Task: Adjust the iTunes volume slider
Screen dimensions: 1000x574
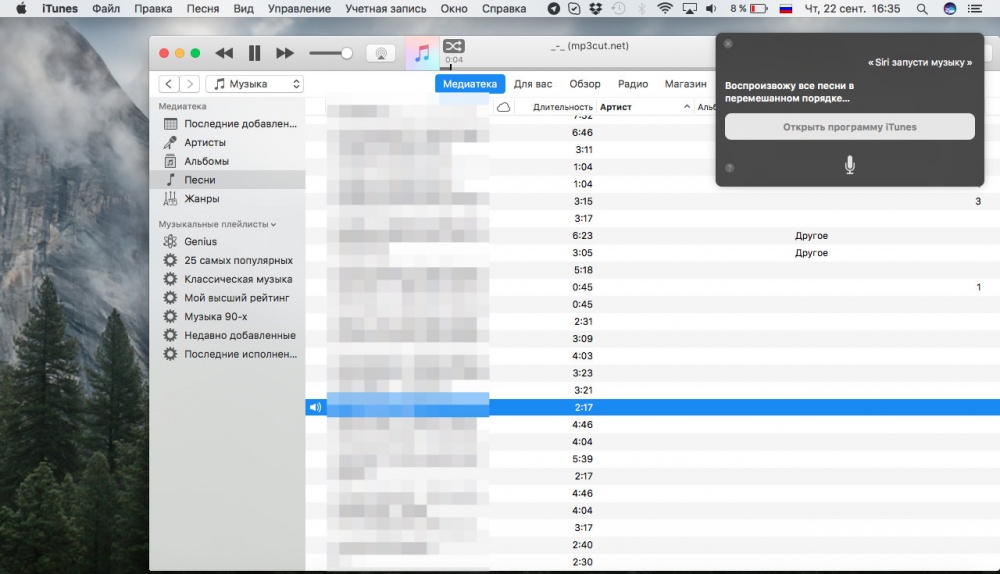Action: [x=331, y=54]
